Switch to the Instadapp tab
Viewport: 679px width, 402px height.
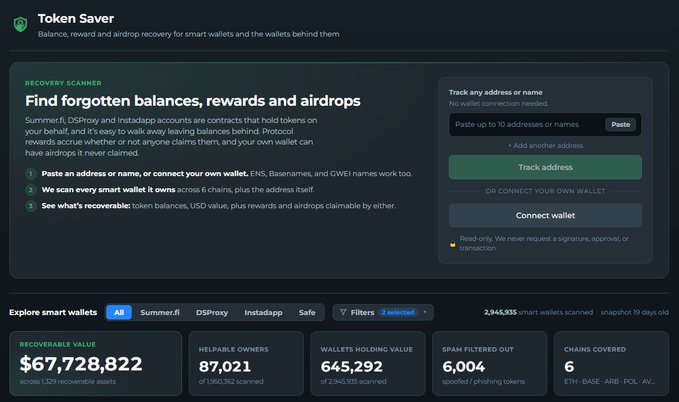point(263,312)
